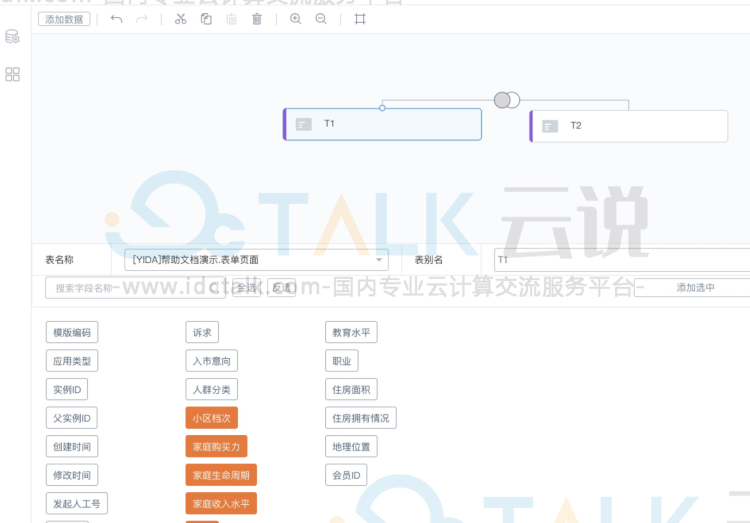Deselect the 家庭生命周期 field
Image resolution: width=750 pixels, height=523 pixels.
click(x=221, y=475)
